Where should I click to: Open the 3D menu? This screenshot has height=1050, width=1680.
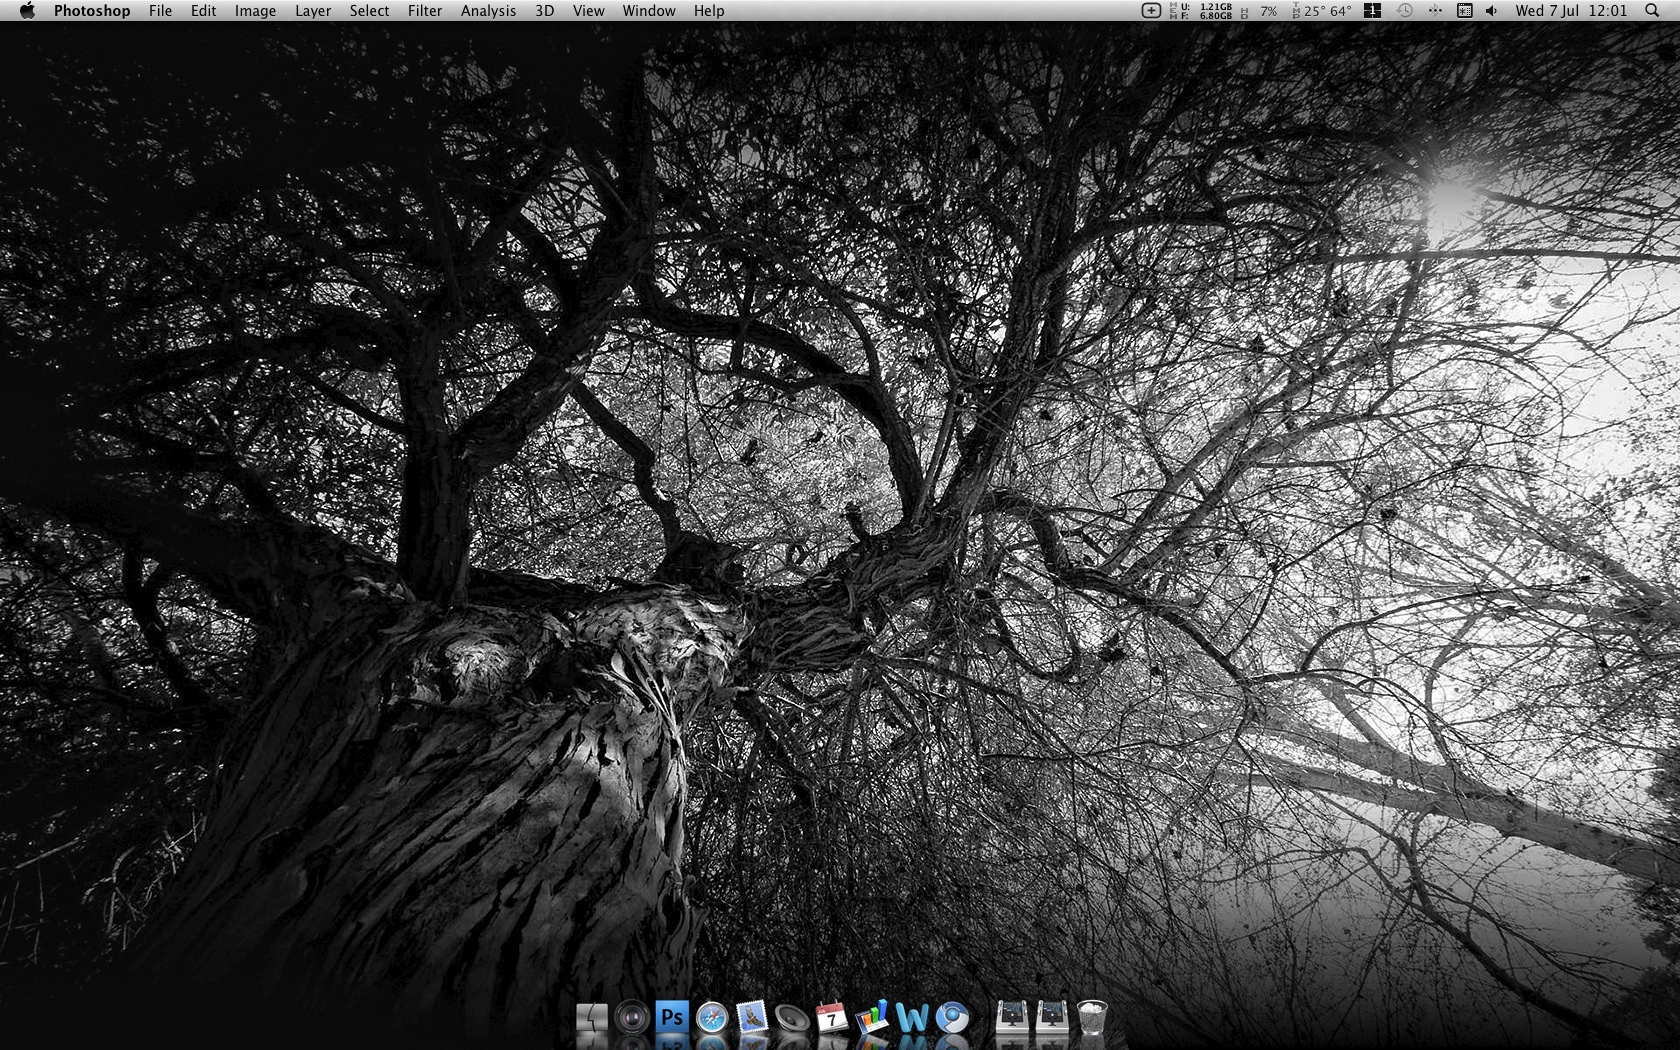click(x=544, y=11)
